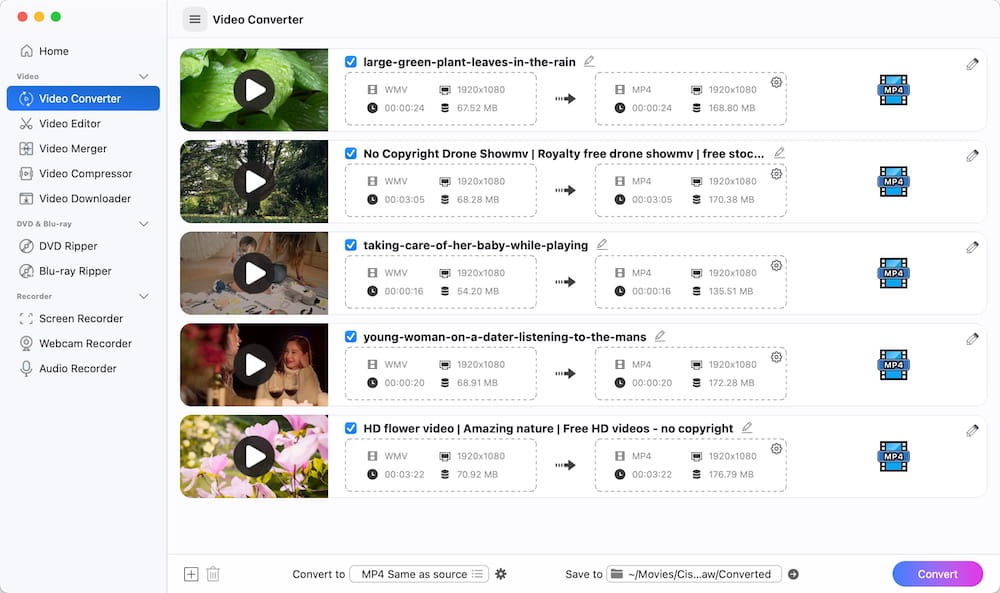The width and height of the screenshot is (1000, 593).
Task: Choose MP4 format icon for young-woman-on-a-dater video
Action: coord(893,365)
